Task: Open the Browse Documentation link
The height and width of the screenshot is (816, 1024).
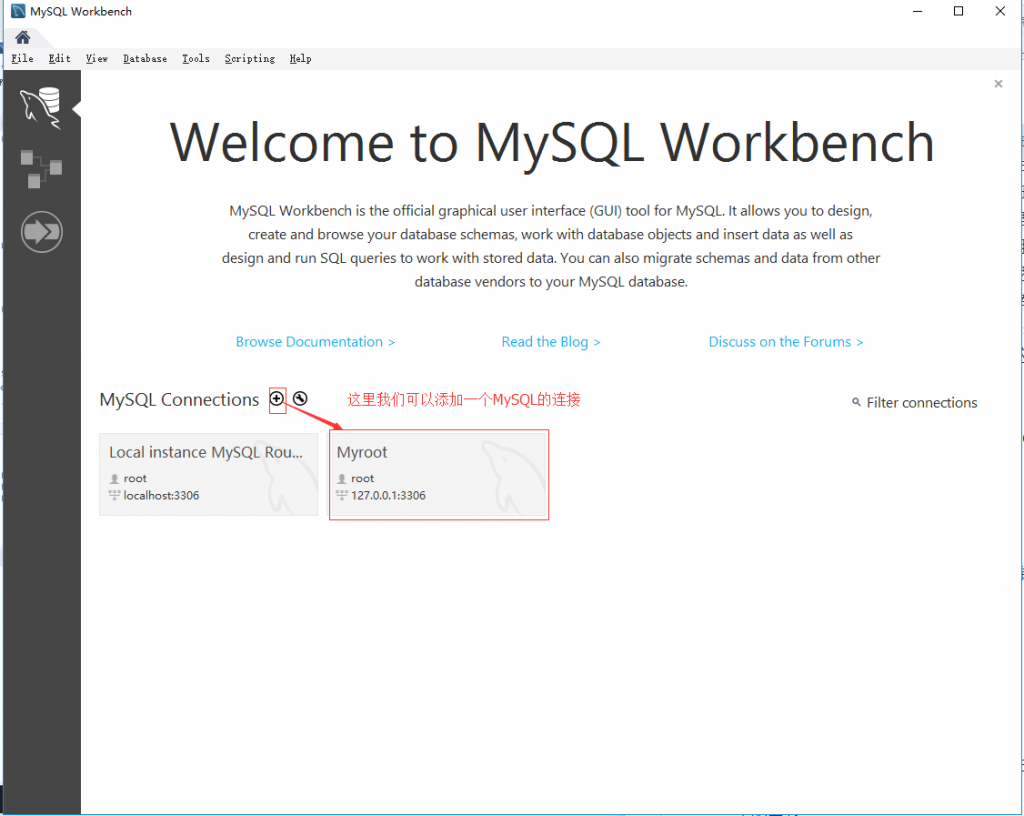Action: pyautogui.click(x=315, y=341)
